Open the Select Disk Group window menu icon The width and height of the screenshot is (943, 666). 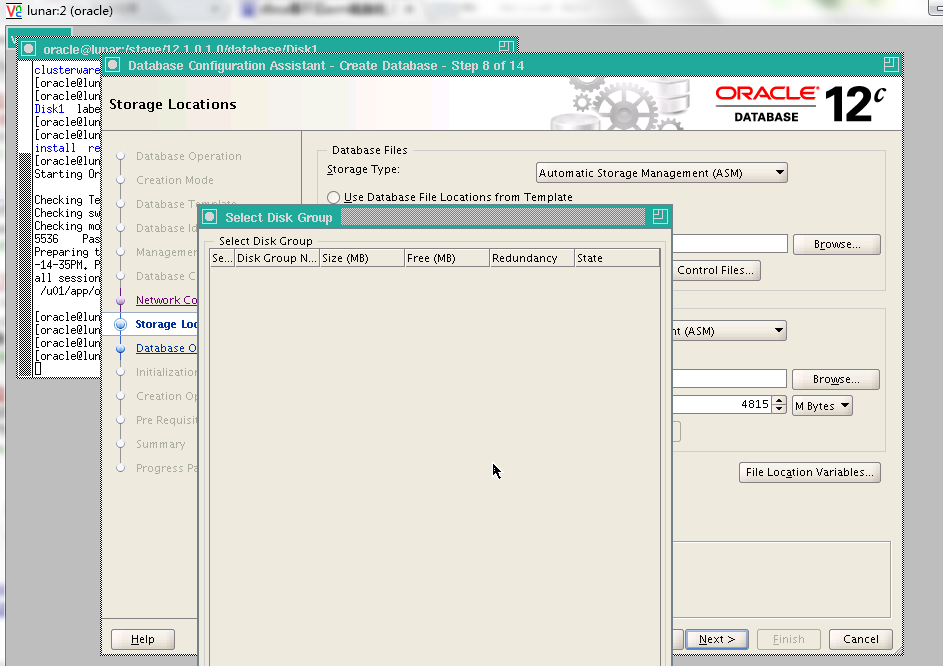pyautogui.click(x=210, y=217)
